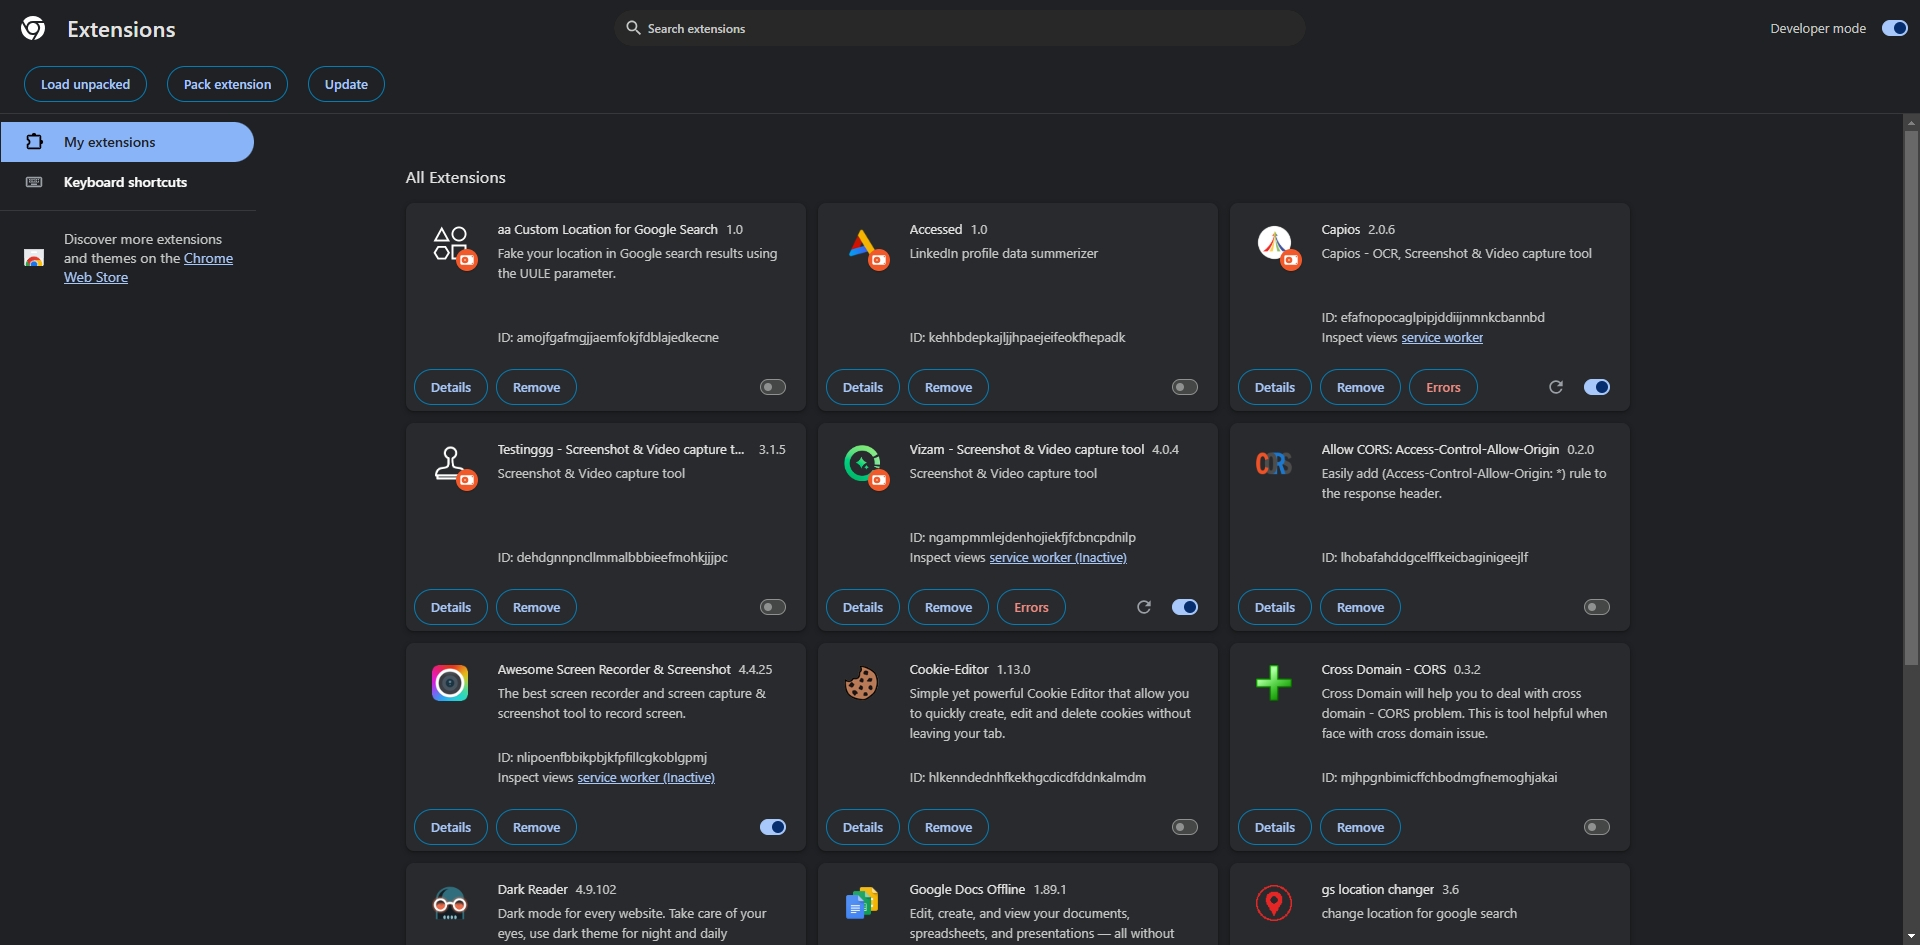Screen dimensions: 1920x945
Task: Click the gs location changer pin icon
Action: point(1274,903)
